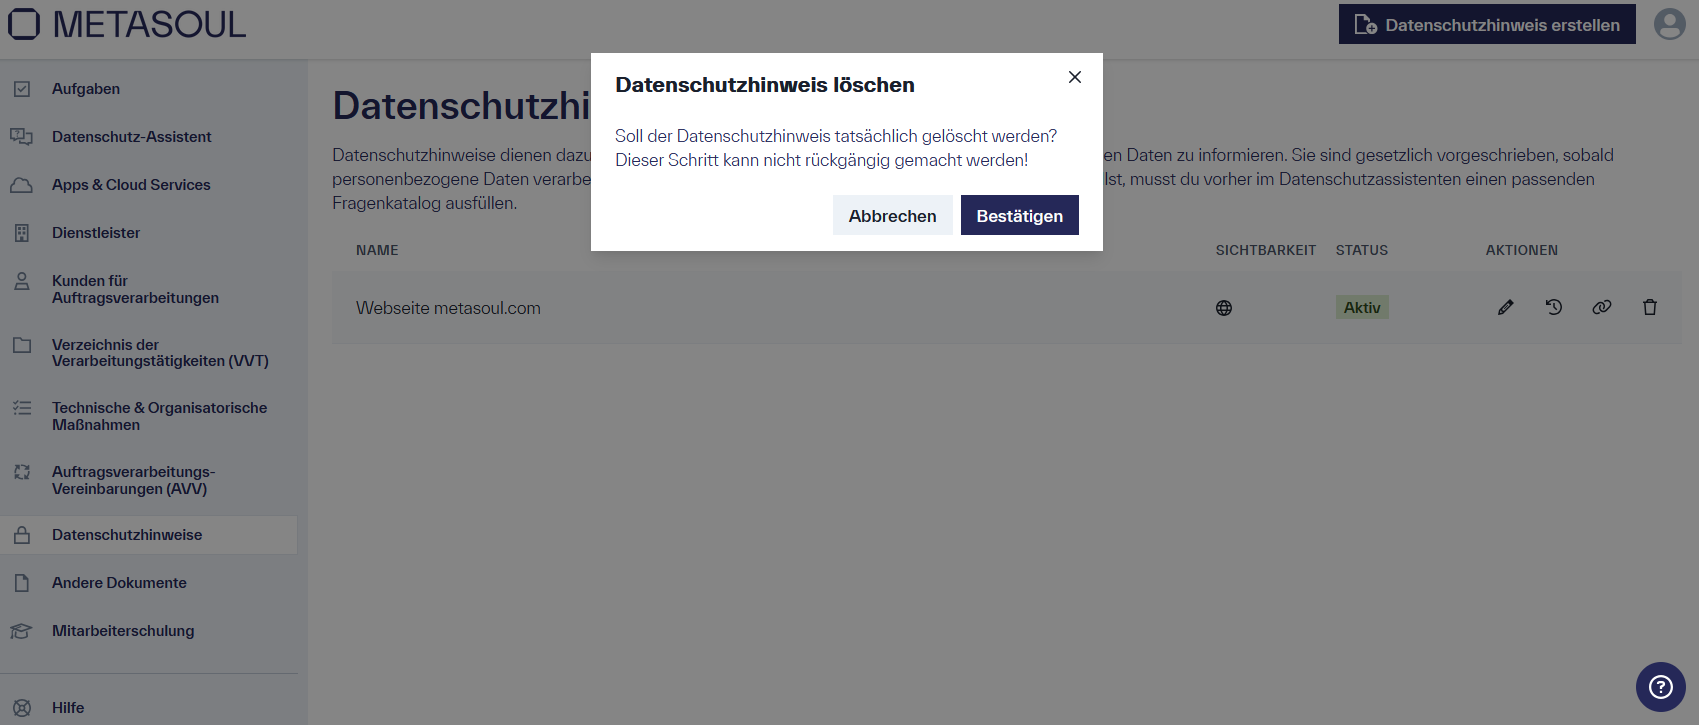
Task: Click the lifebuoy icon for Hilfe
Action: (22, 708)
